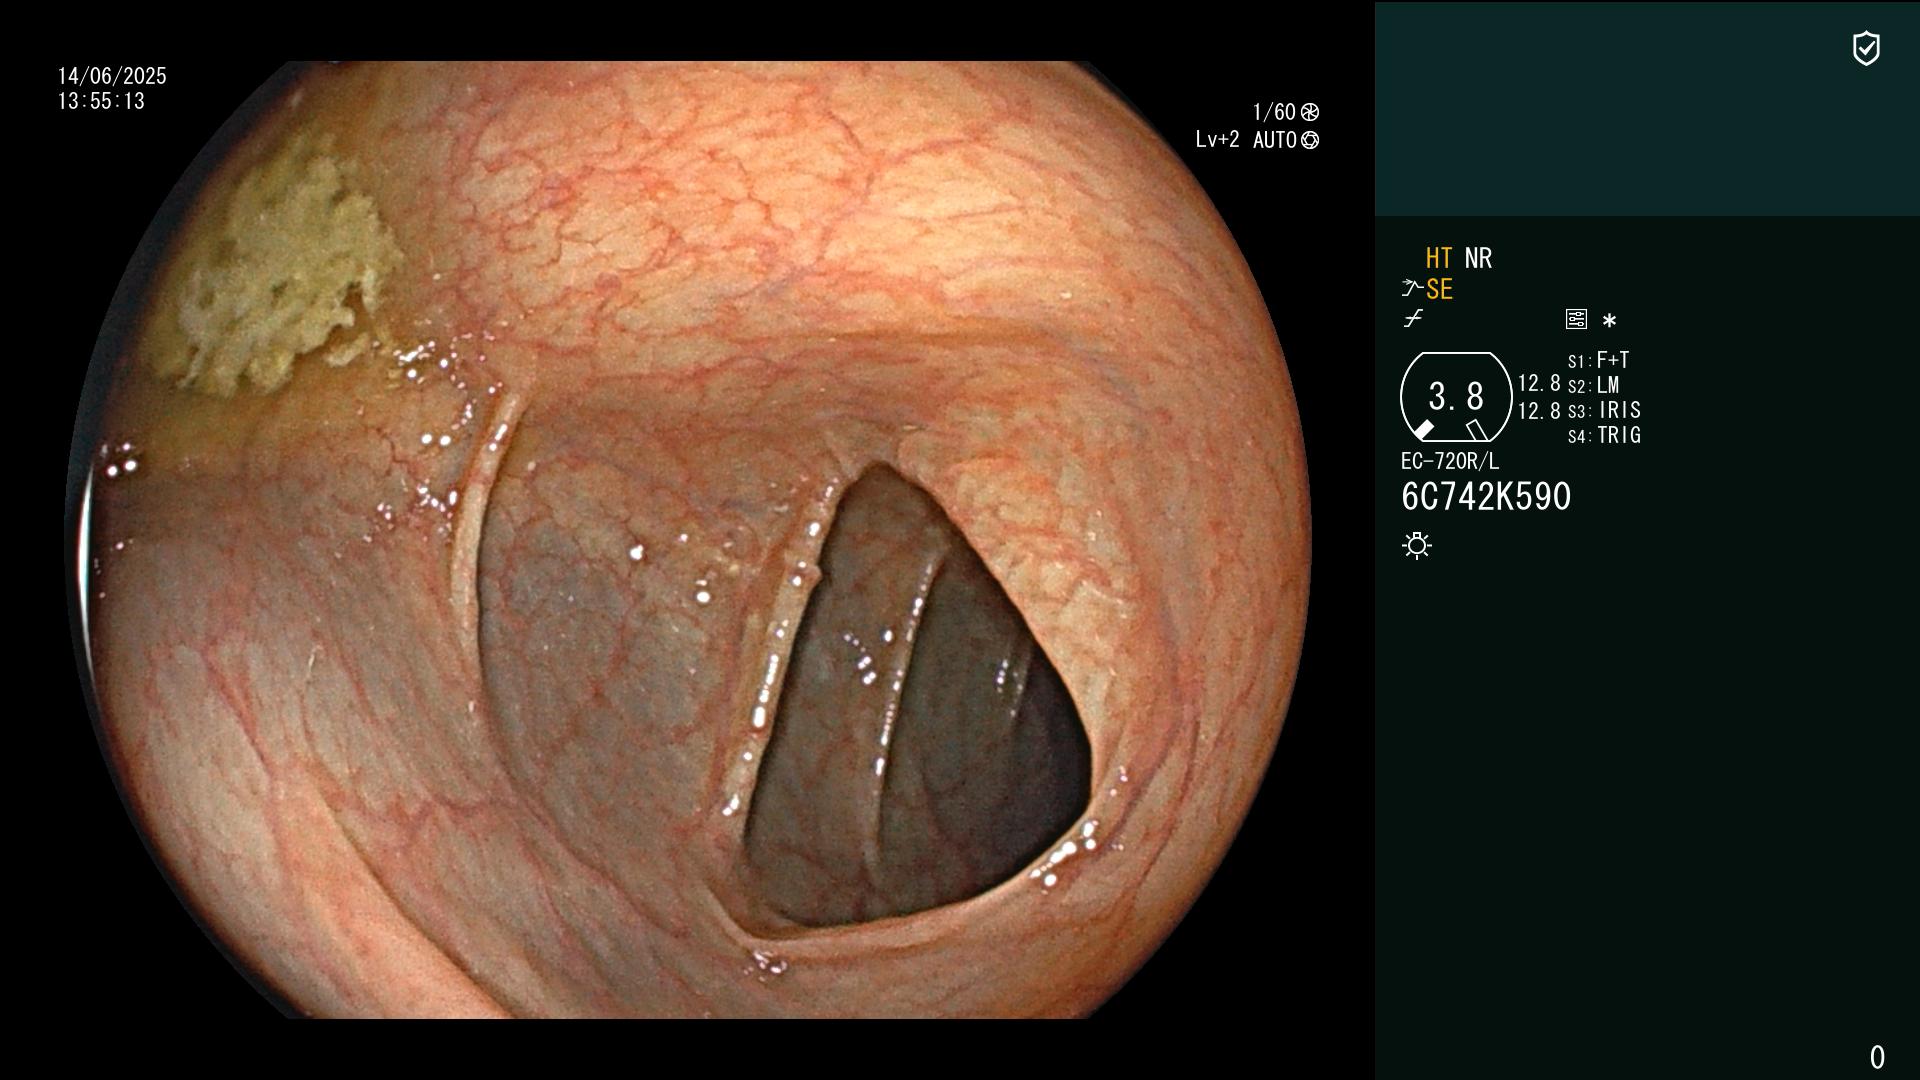
Task: Click the serial number 6C742K590
Action: pyautogui.click(x=1486, y=497)
